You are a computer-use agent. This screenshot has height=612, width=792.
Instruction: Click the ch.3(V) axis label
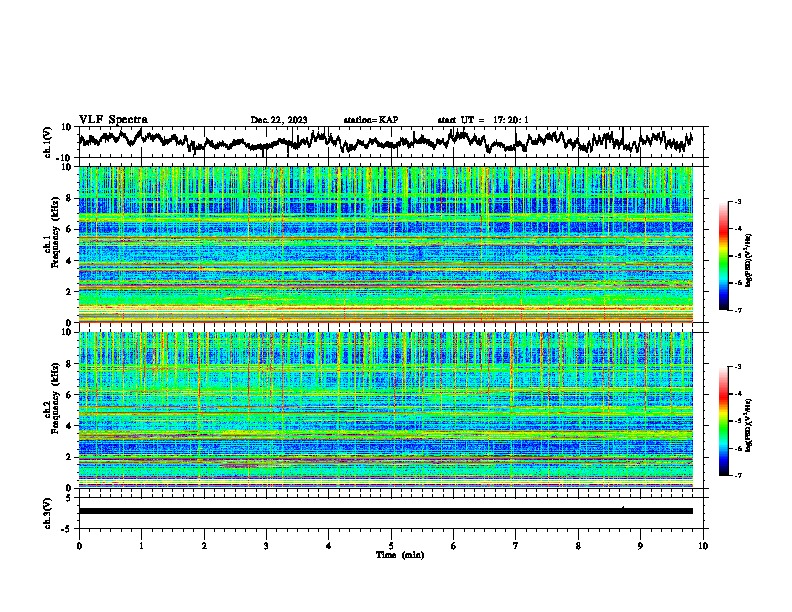(48, 513)
